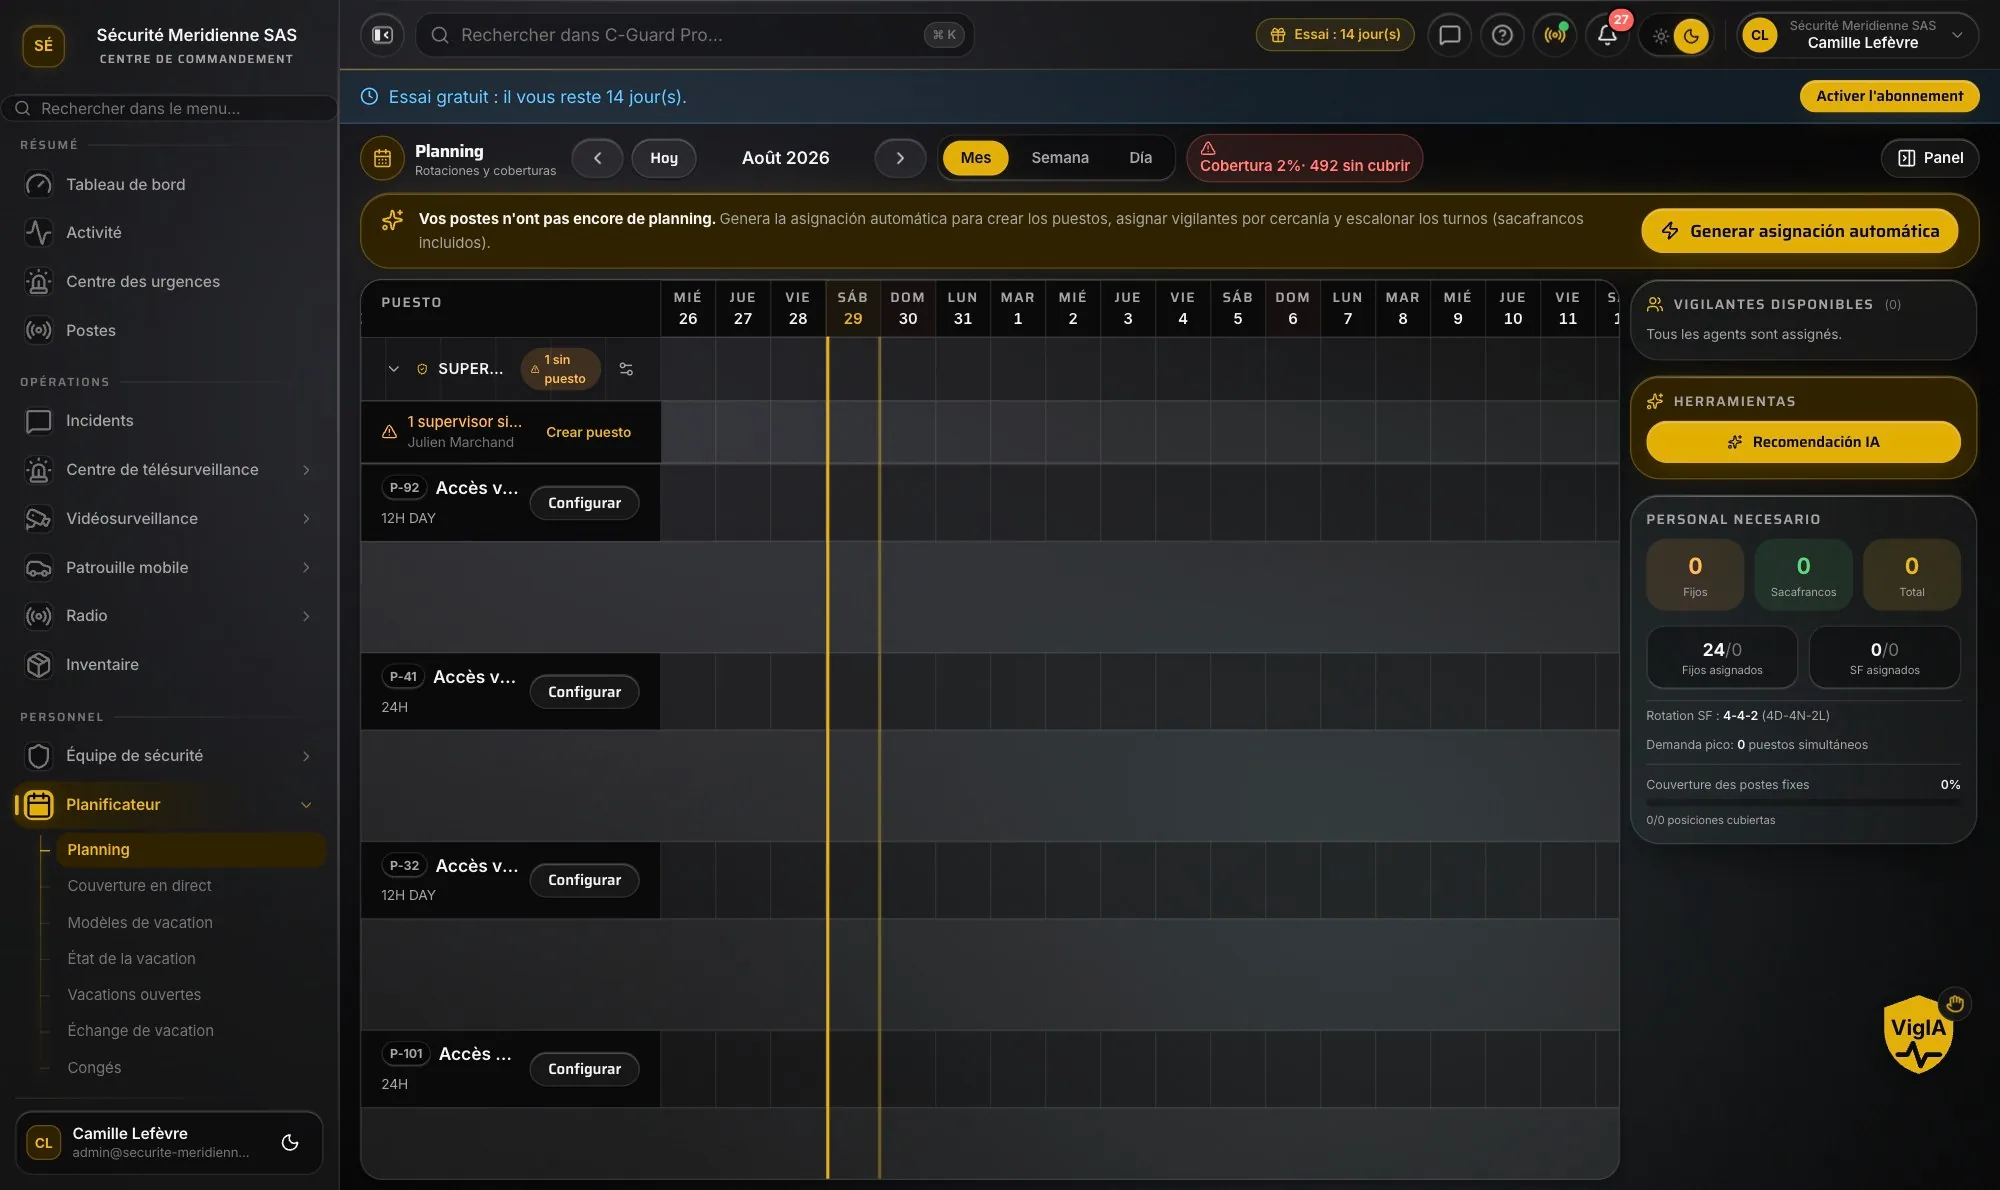2000x1190 pixels.
Task: Click the Essai 14 jour(s) trial badge
Action: click(1335, 35)
